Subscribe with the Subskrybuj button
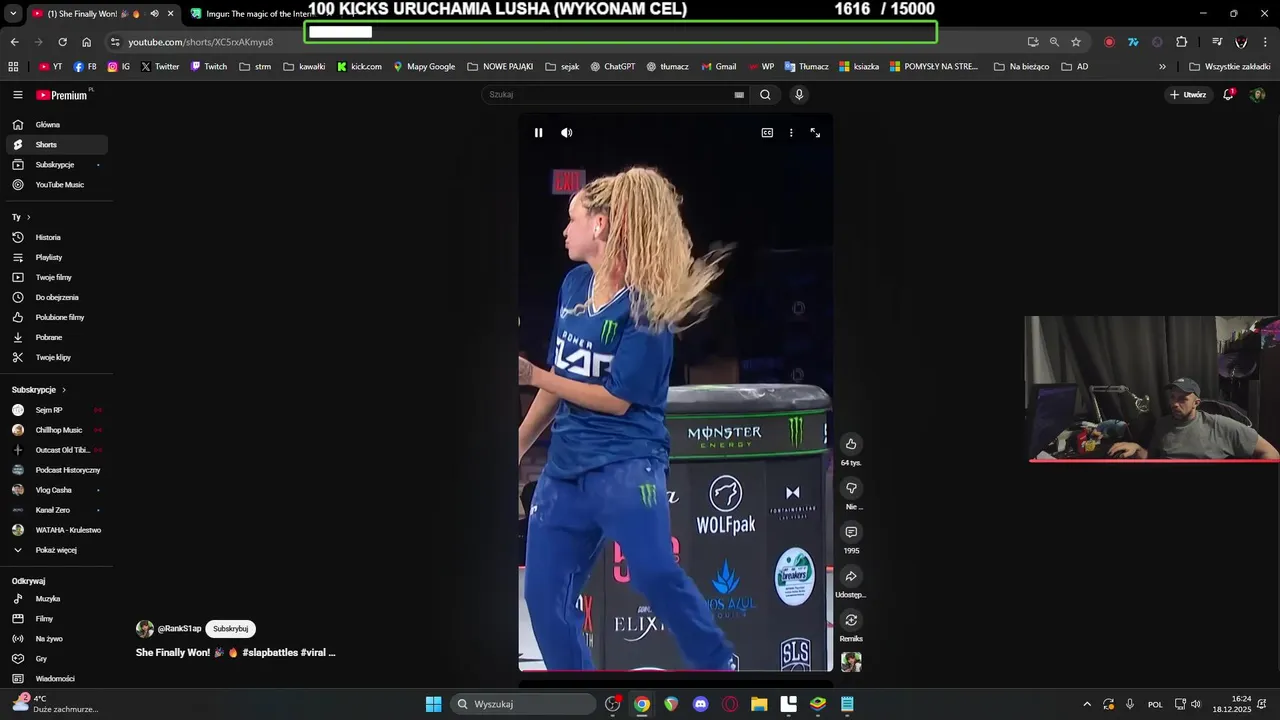This screenshot has width=1280, height=720. pyautogui.click(x=230, y=629)
